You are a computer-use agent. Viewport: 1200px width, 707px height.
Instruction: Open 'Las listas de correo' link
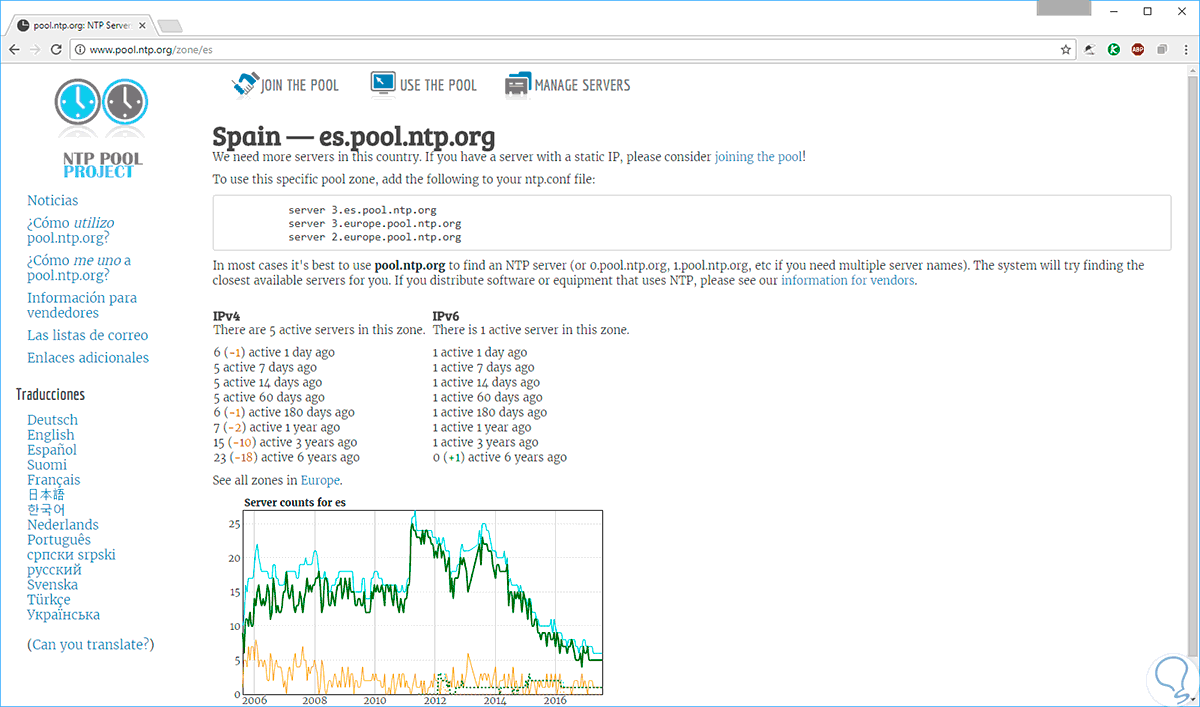click(87, 335)
